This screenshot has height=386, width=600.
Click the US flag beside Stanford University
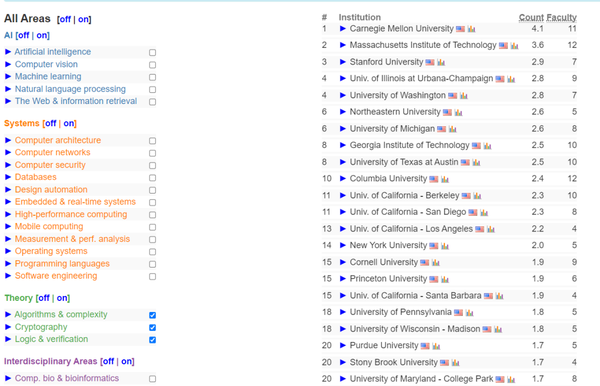click(430, 62)
